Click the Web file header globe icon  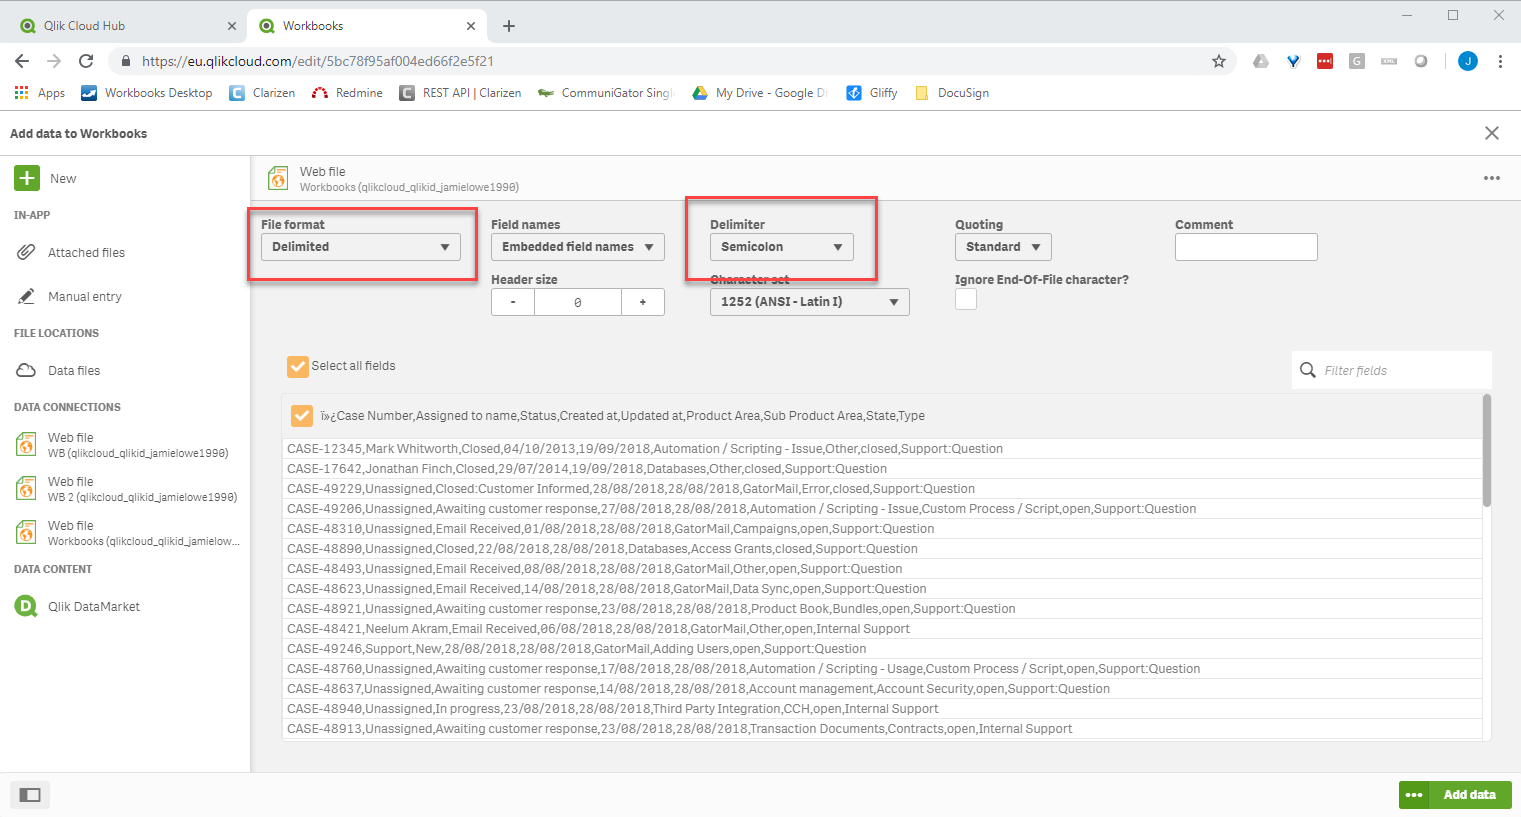pos(278,178)
